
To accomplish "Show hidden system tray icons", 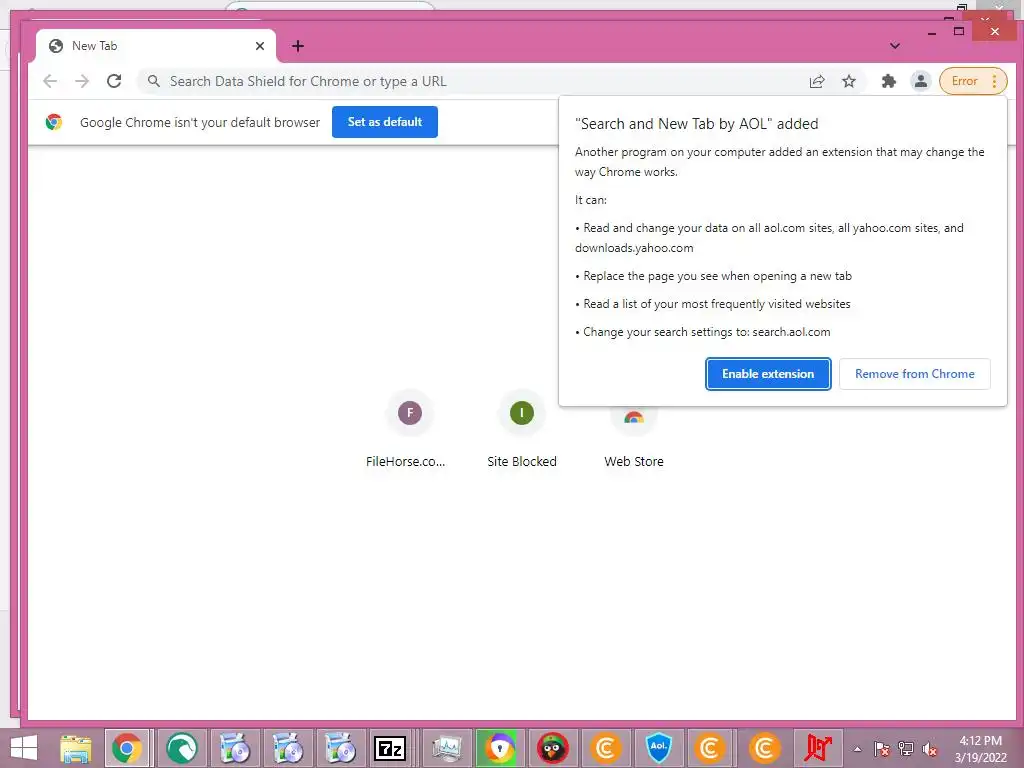I will coord(857,749).
